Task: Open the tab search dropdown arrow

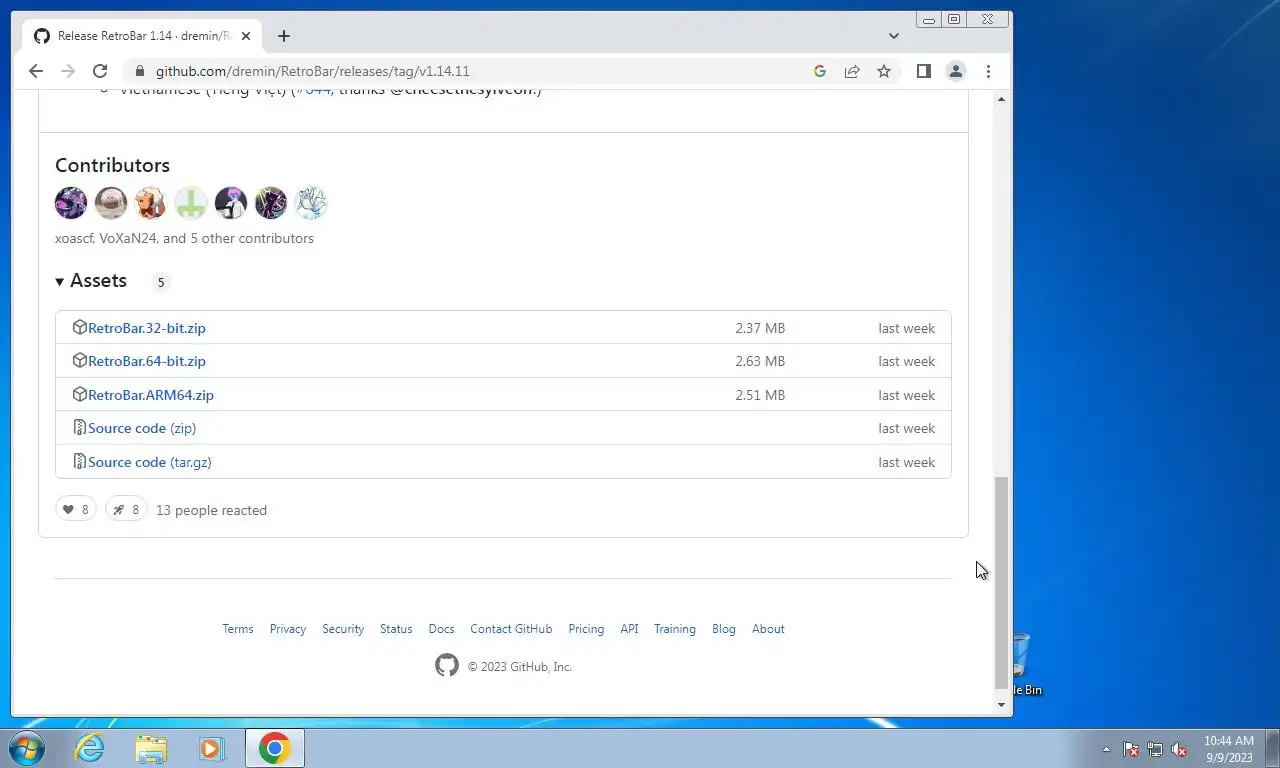Action: tap(894, 35)
